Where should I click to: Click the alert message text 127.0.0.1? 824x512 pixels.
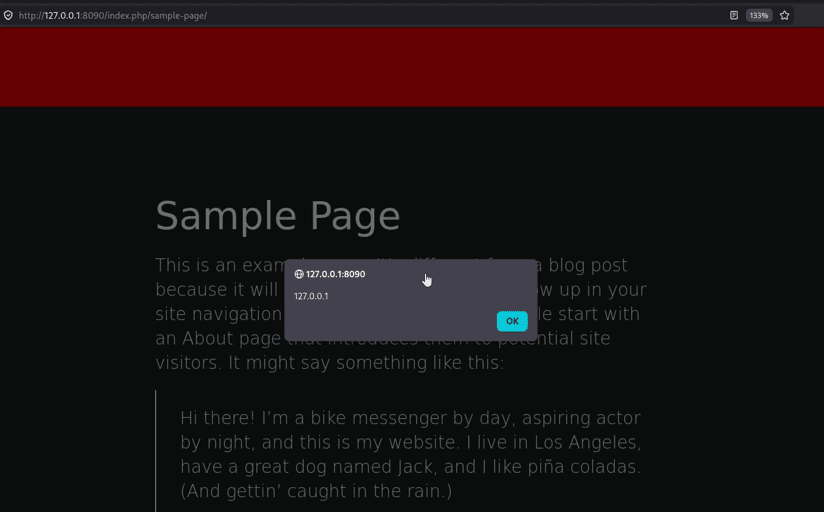[x=311, y=296]
